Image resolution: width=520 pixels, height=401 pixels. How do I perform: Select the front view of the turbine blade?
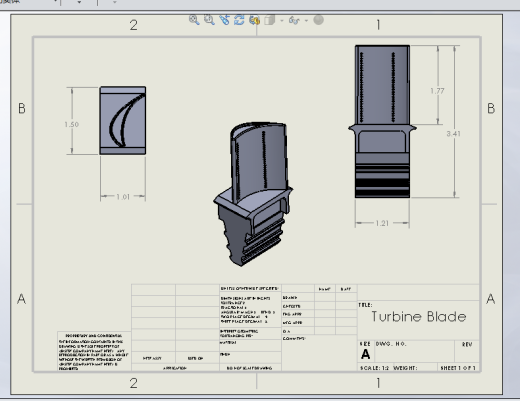click(x=382, y=121)
